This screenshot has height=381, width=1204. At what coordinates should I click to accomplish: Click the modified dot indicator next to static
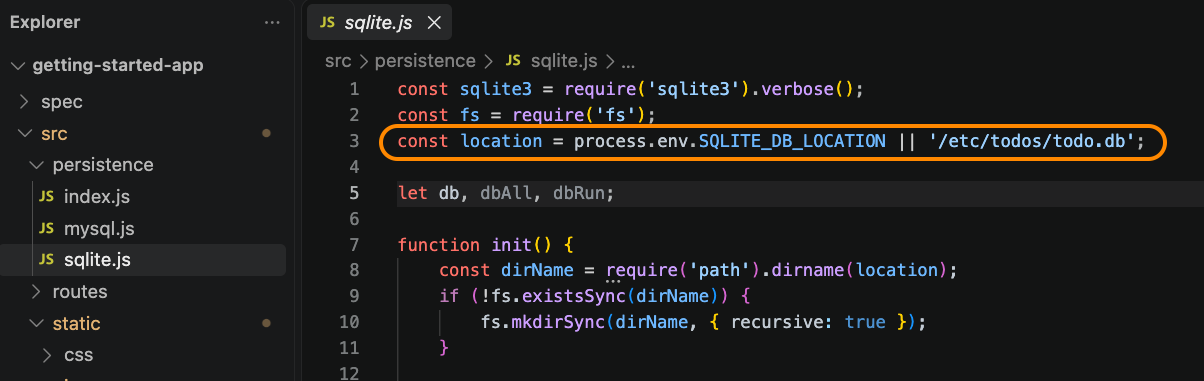266,323
